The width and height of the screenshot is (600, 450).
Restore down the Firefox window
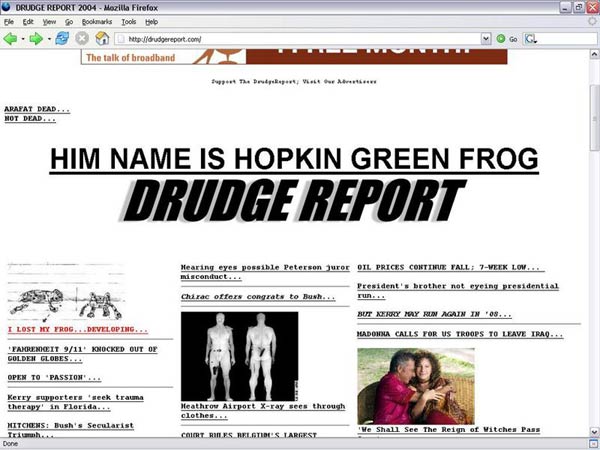point(579,7)
